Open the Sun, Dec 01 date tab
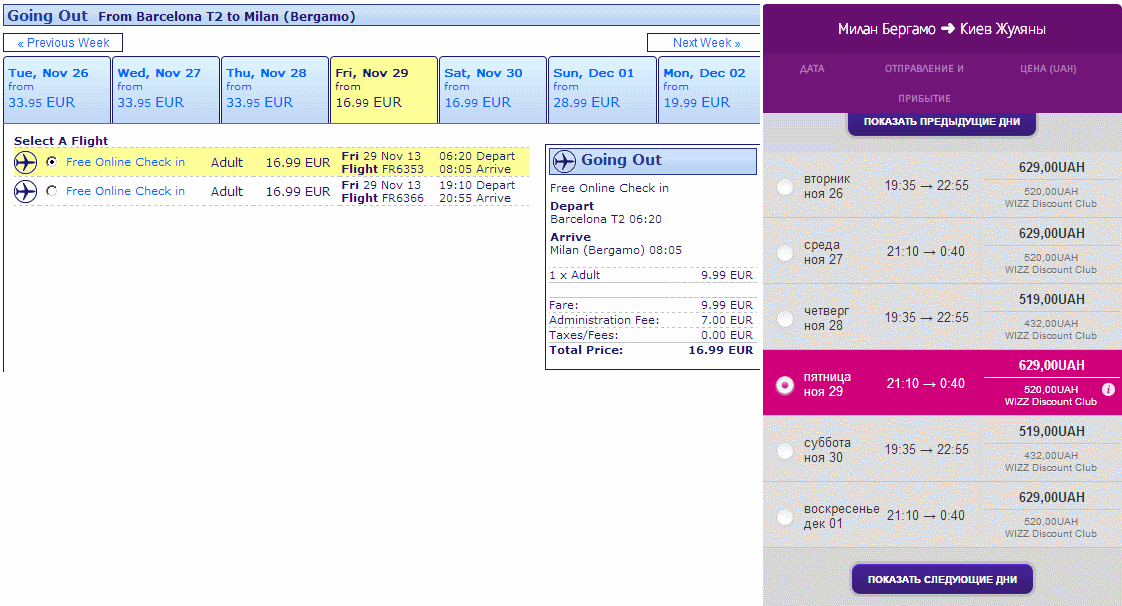Image resolution: width=1122 pixels, height=606 pixels. coord(603,89)
